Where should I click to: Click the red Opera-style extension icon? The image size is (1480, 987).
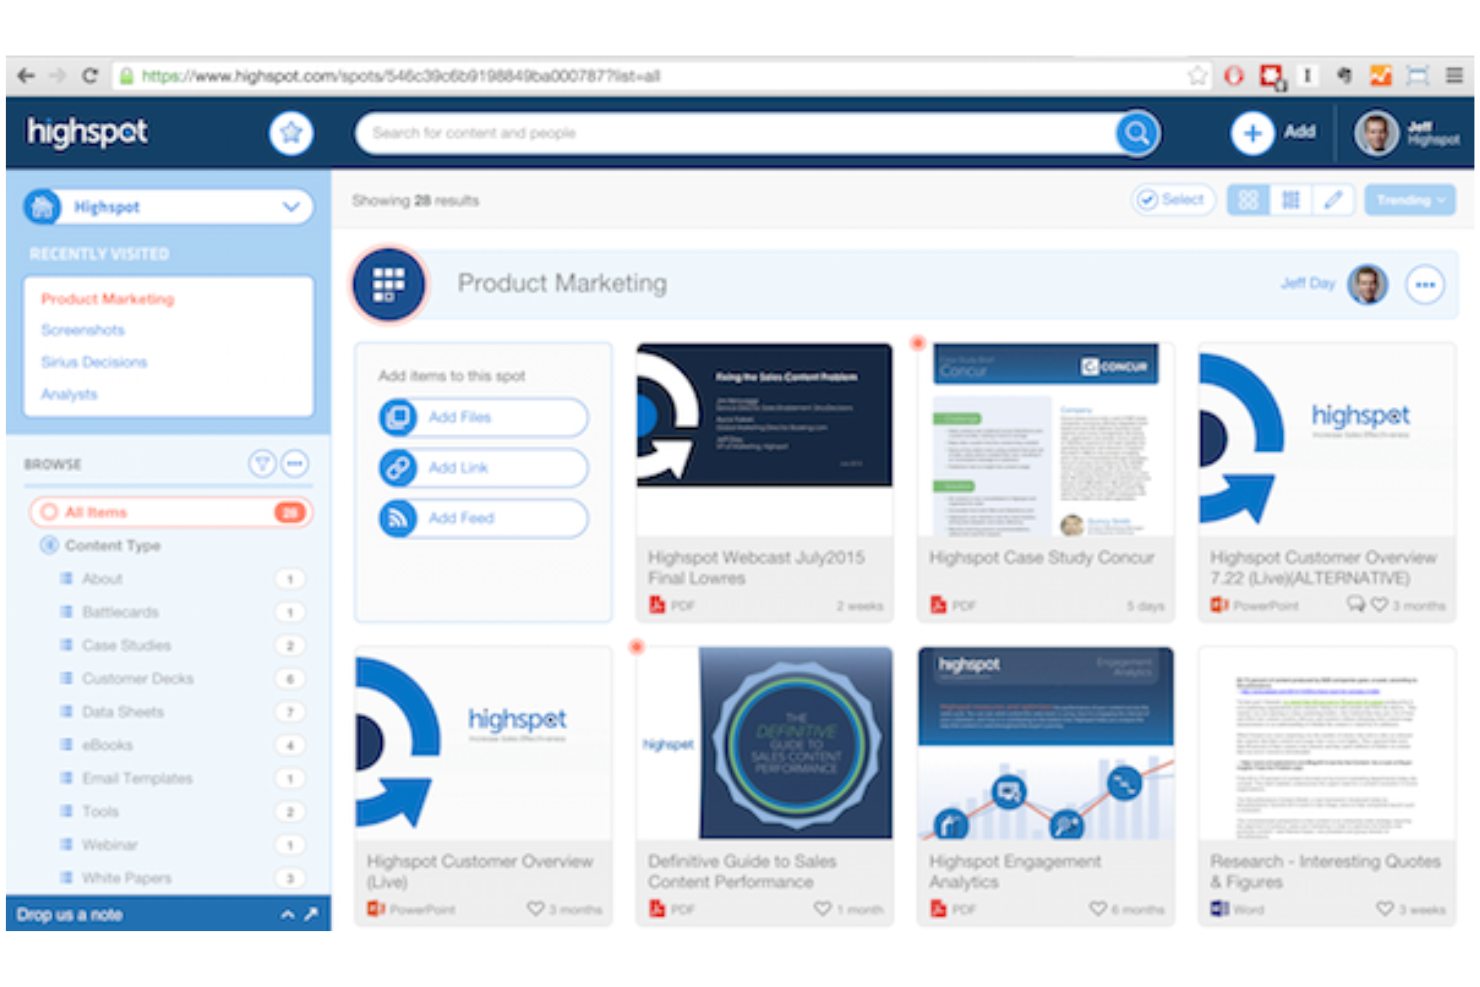1234,76
